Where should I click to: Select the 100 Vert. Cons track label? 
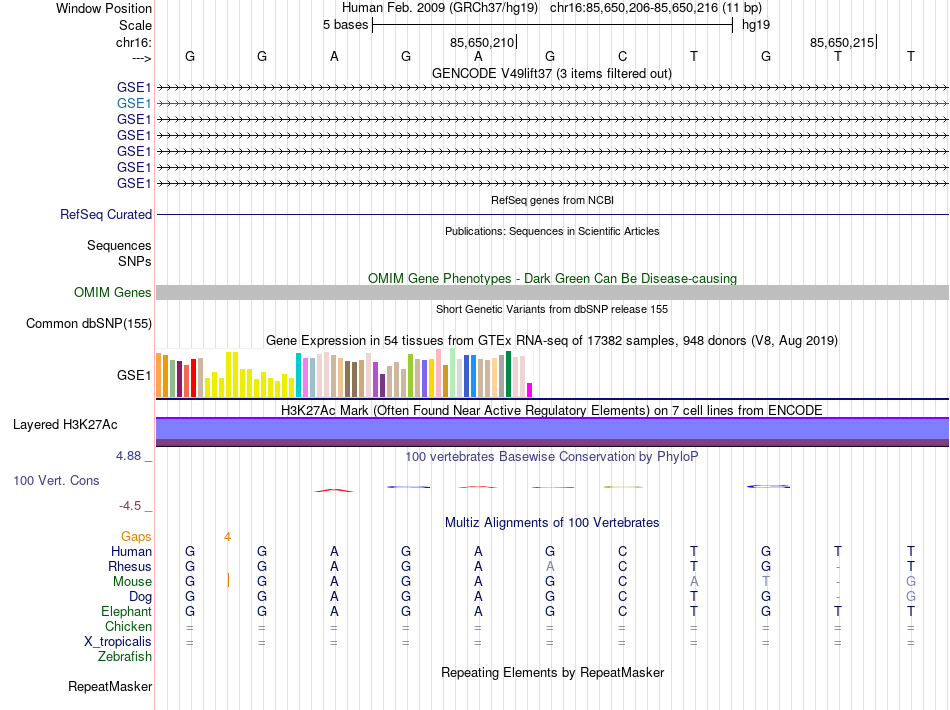[x=56, y=480]
